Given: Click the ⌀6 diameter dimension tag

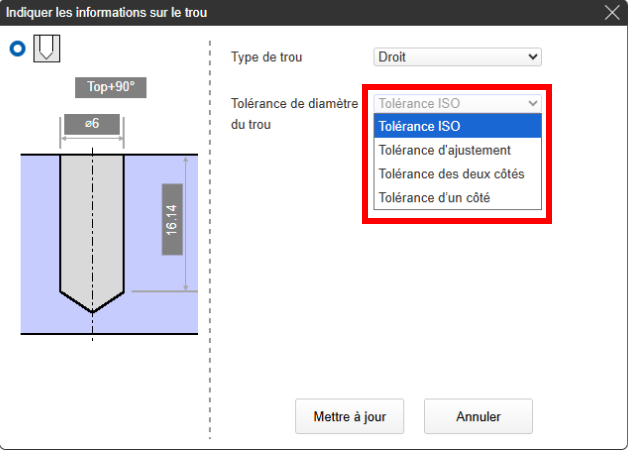Looking at the screenshot, I should (x=91, y=123).
